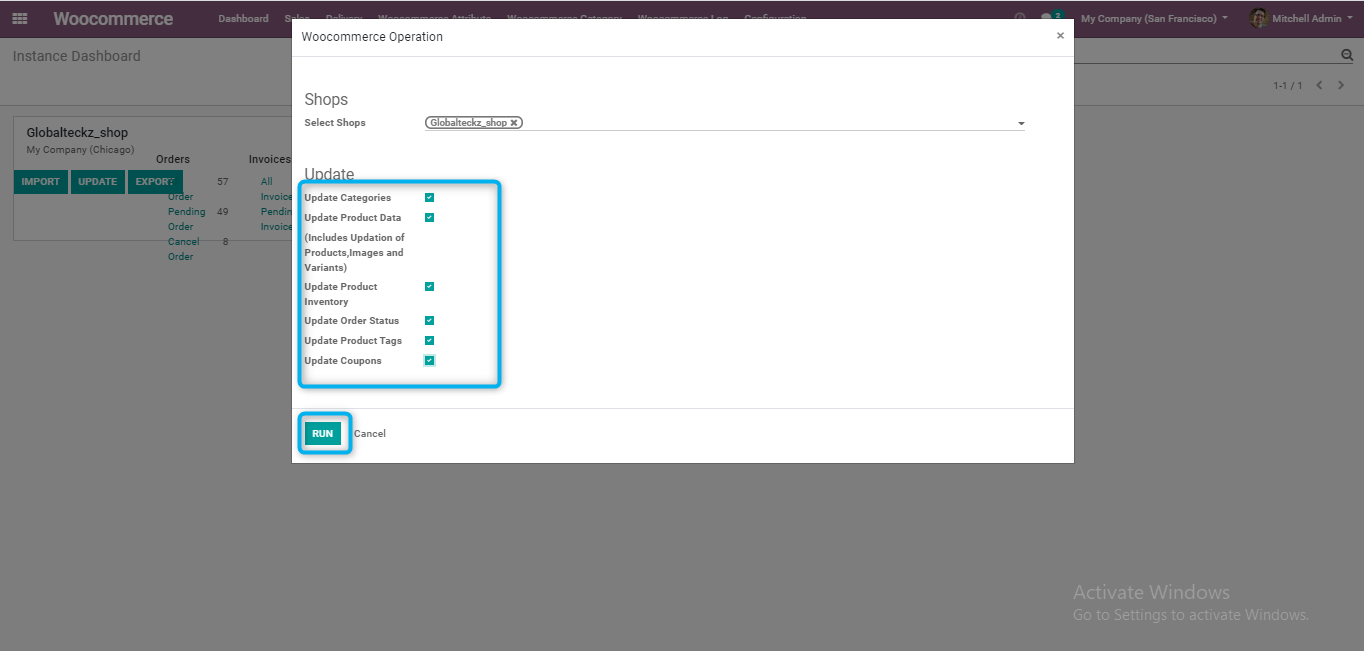Click the search magnifier icon

point(1346,56)
